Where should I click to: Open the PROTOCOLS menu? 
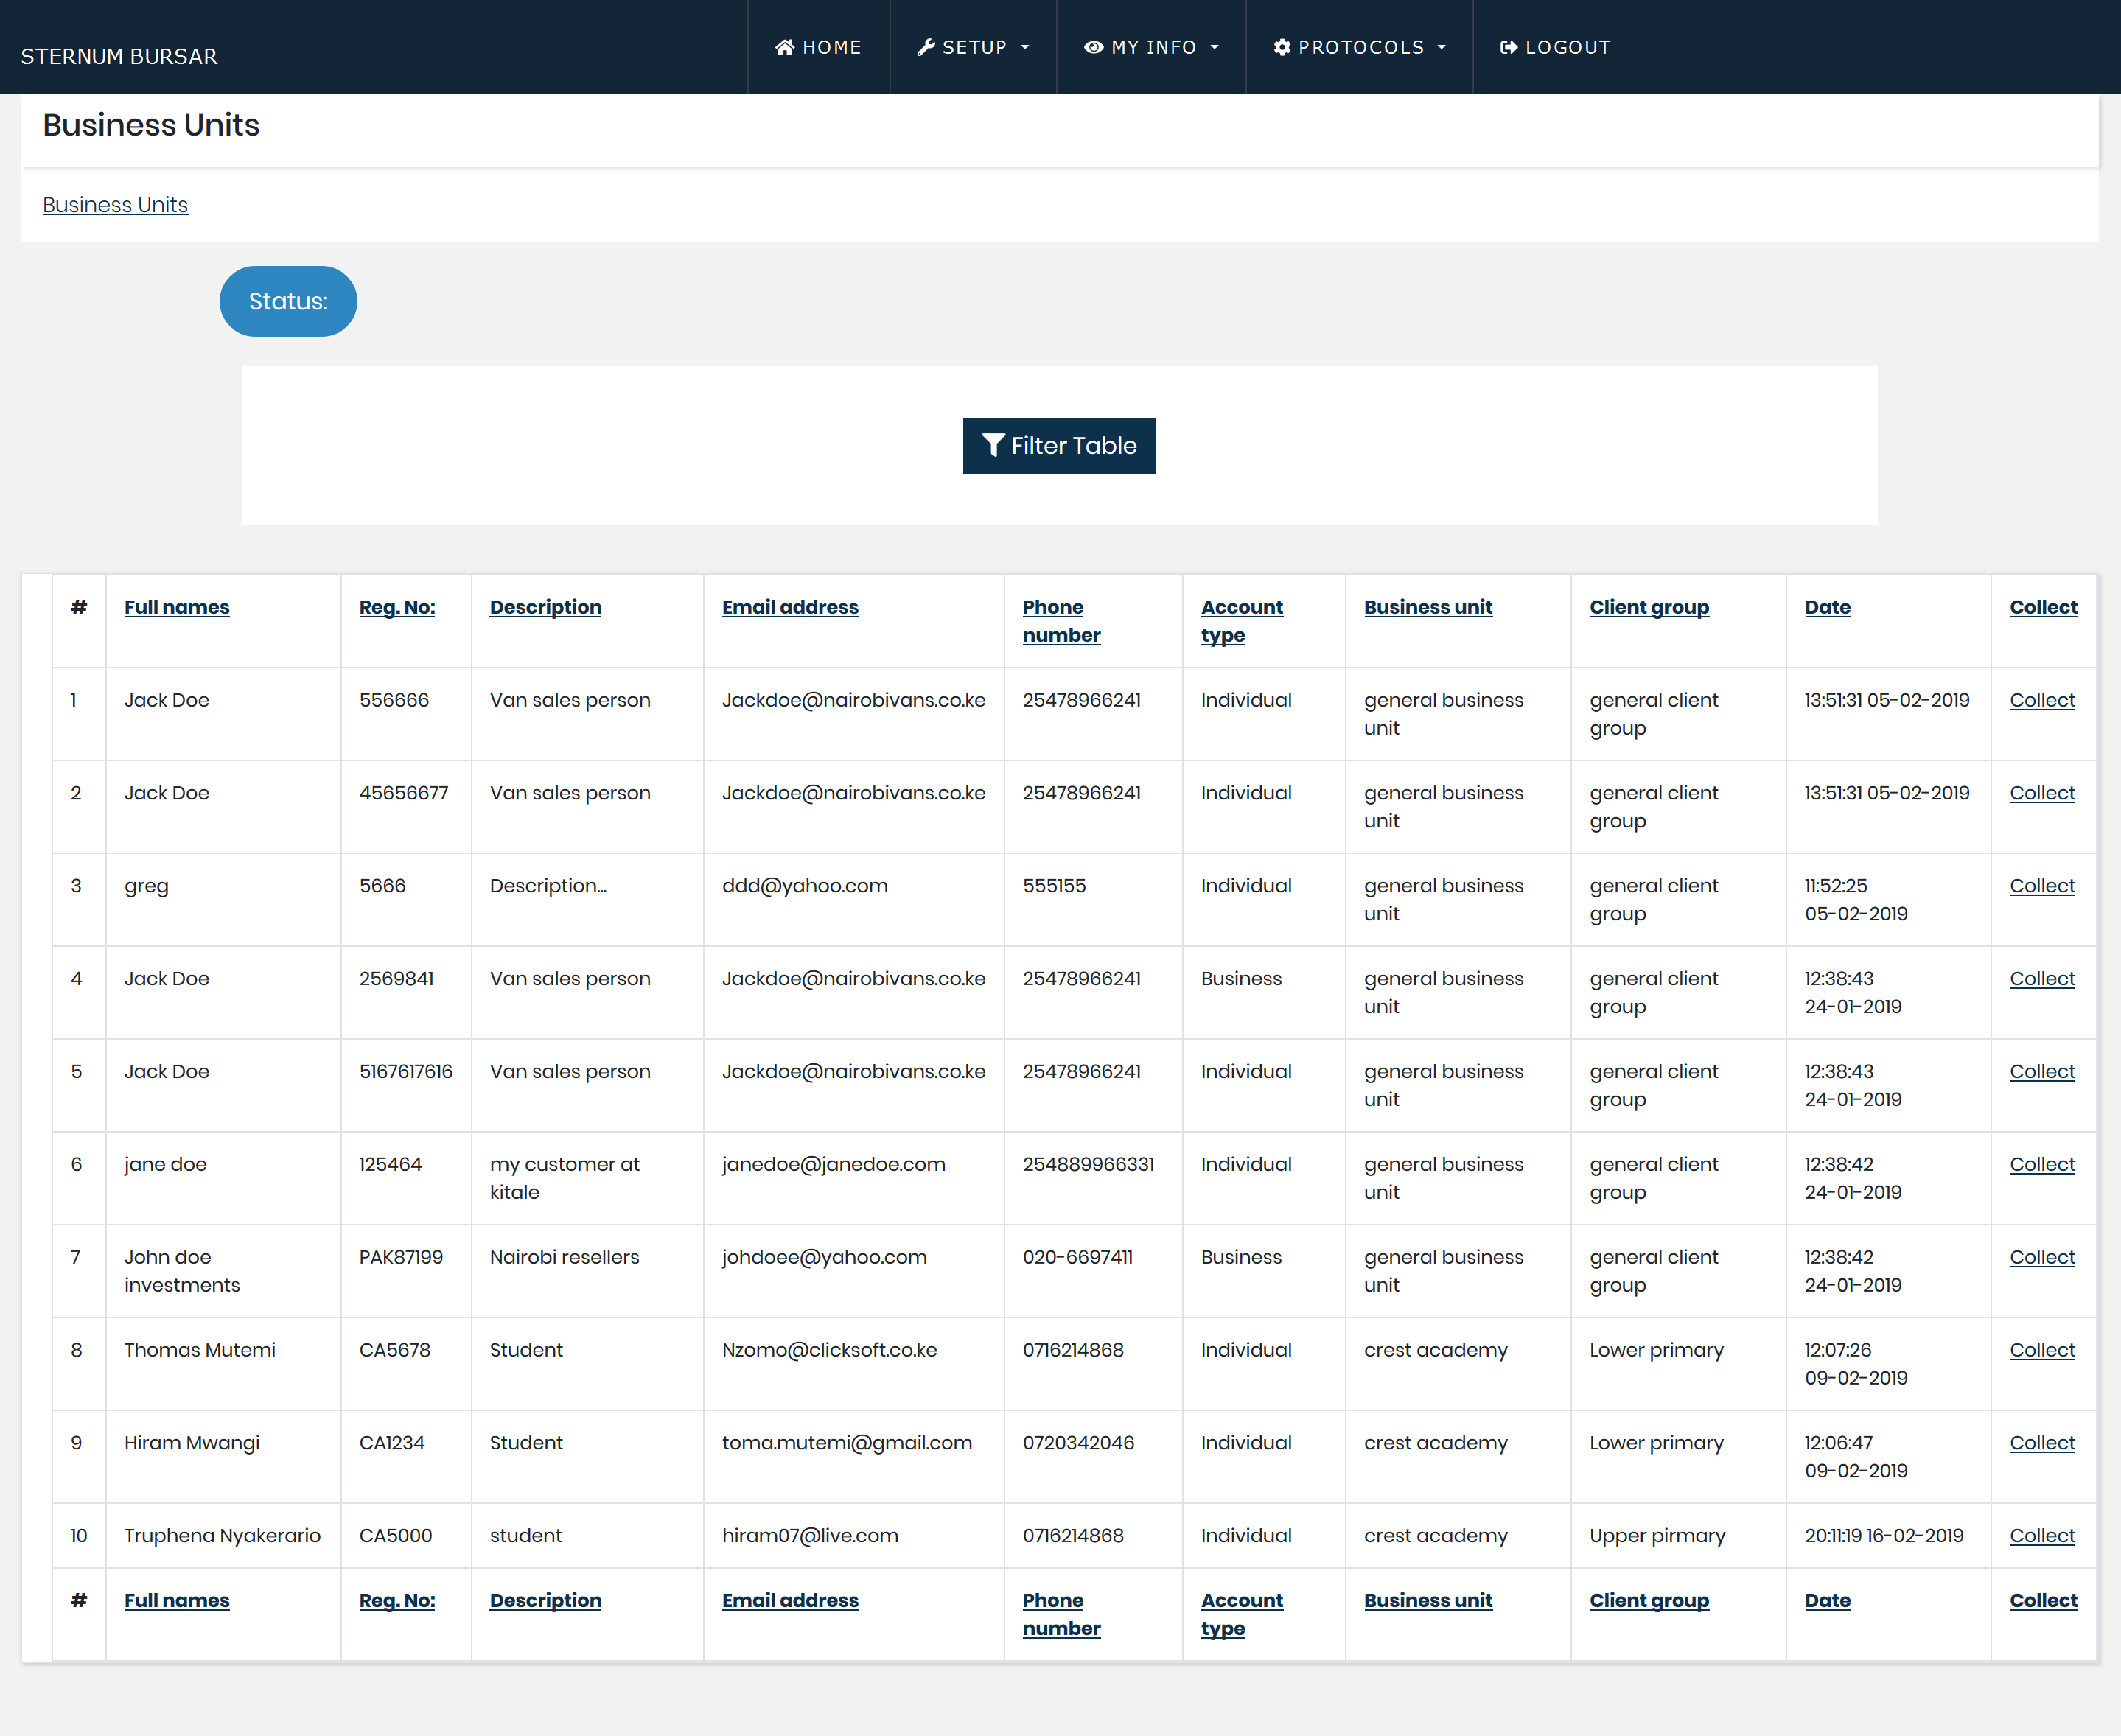click(x=1359, y=47)
